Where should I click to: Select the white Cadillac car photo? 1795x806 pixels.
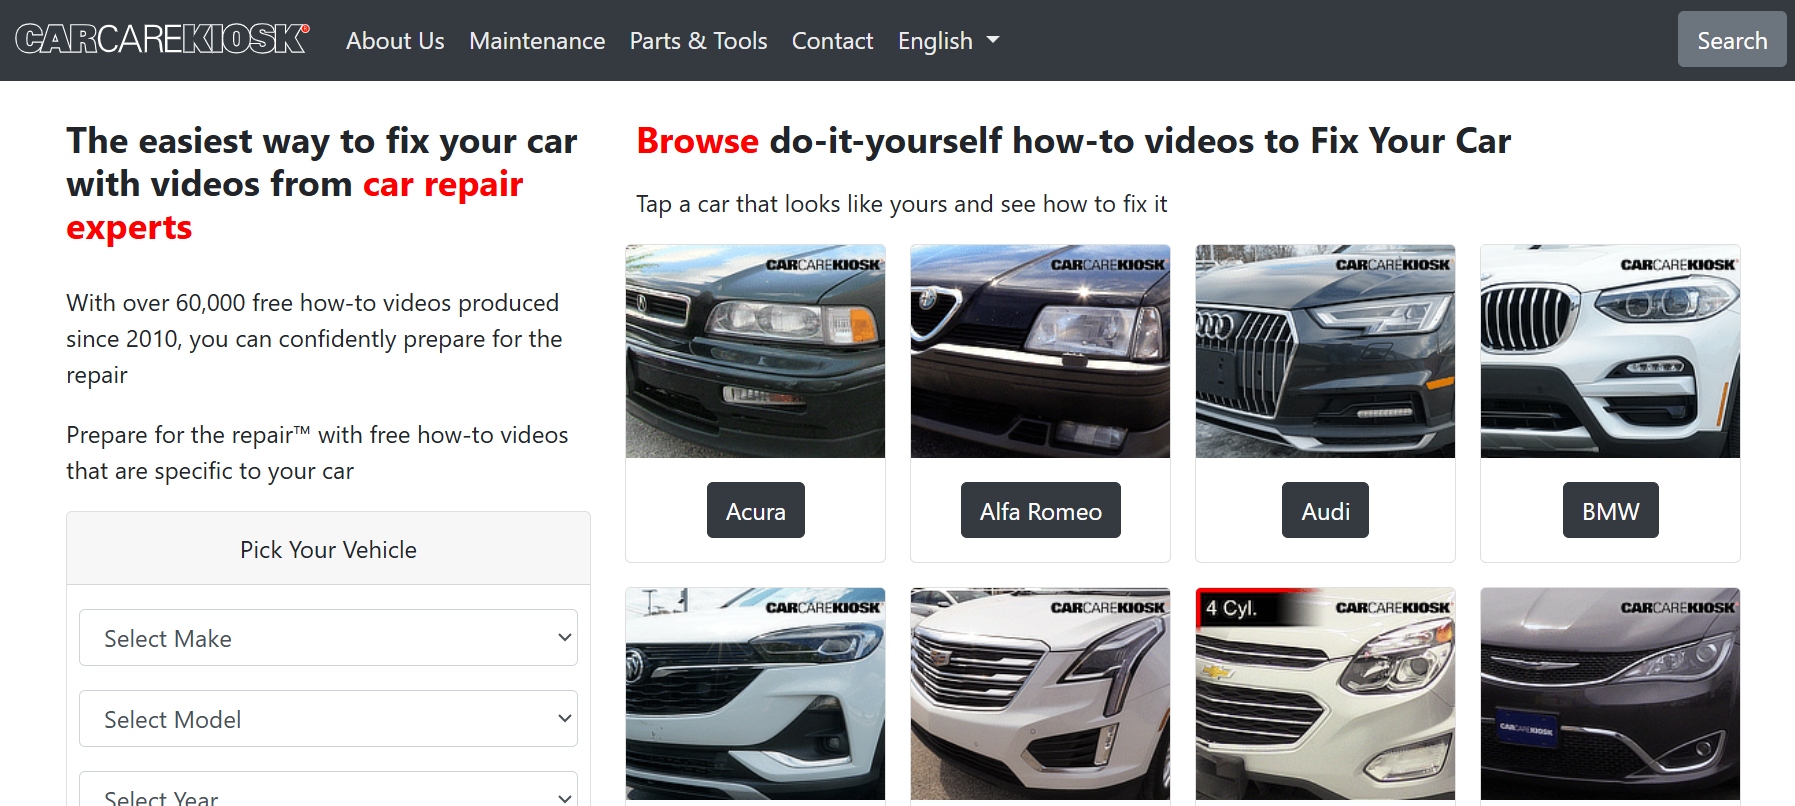(x=1040, y=694)
